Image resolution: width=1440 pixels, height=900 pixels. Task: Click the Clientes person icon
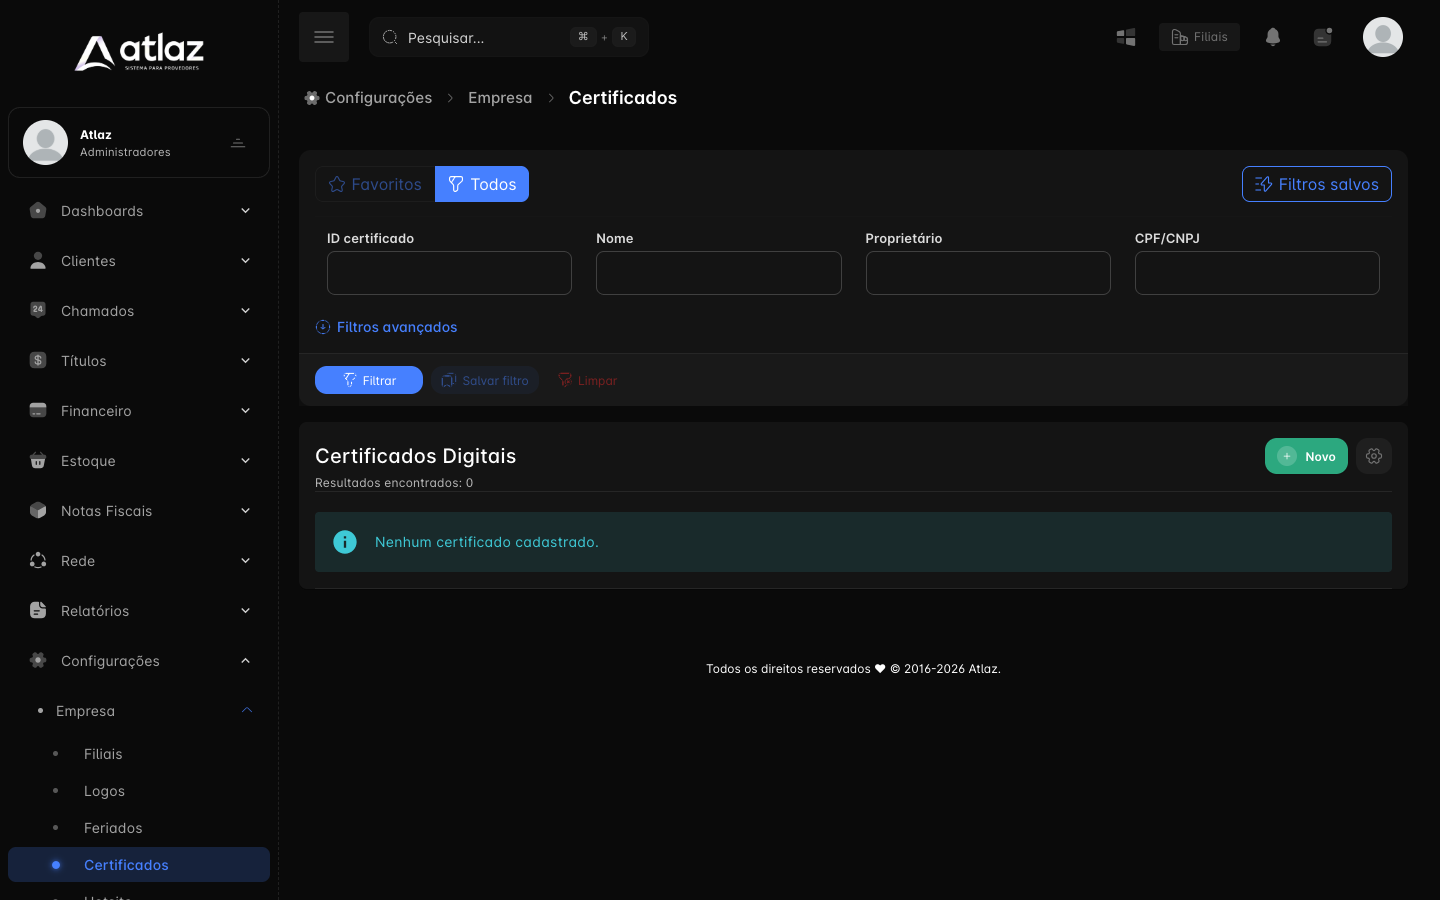coord(38,260)
